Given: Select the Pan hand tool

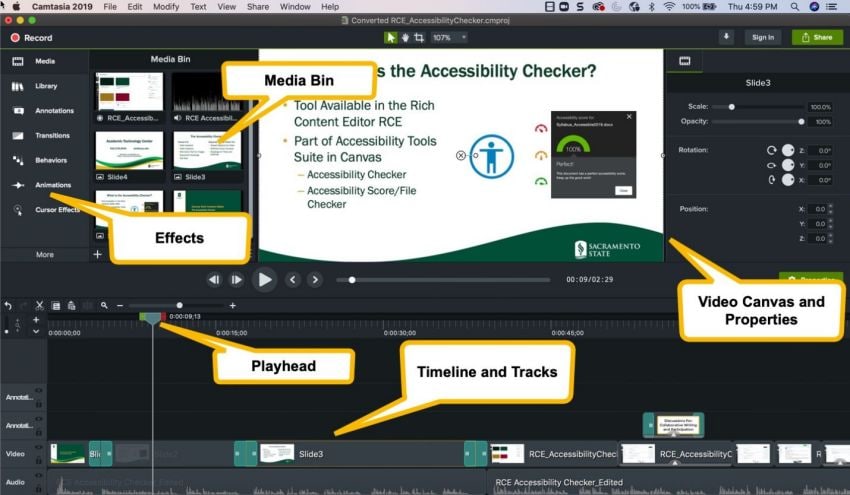Looking at the screenshot, I should [405, 37].
